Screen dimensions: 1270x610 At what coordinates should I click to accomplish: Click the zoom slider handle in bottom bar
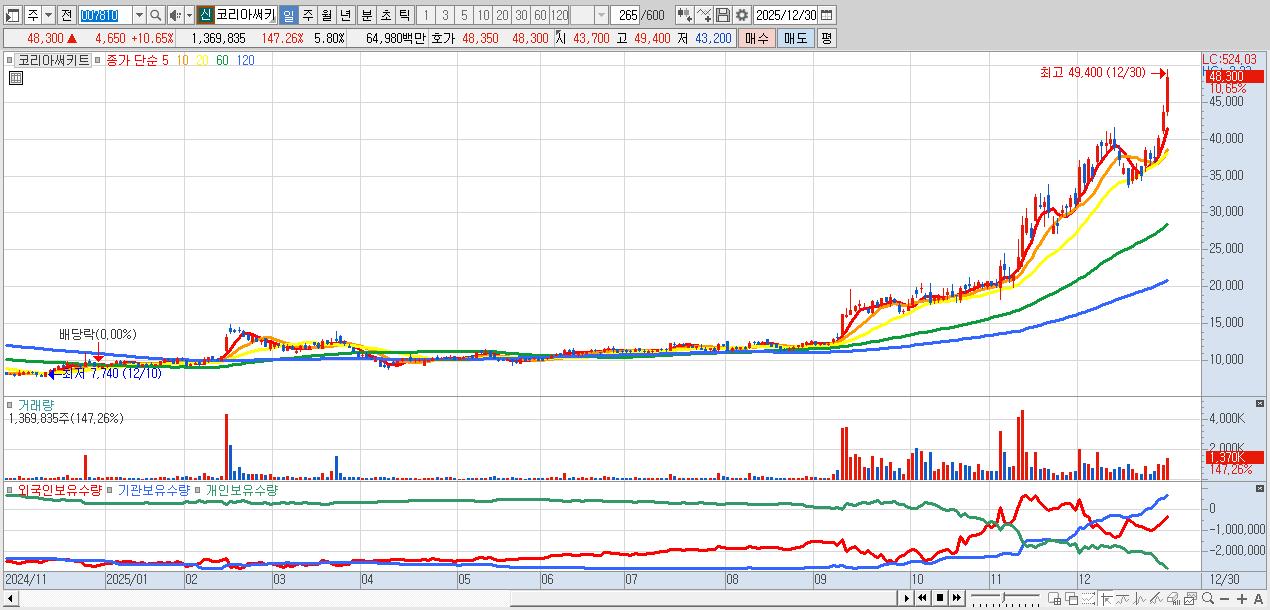1003,597
